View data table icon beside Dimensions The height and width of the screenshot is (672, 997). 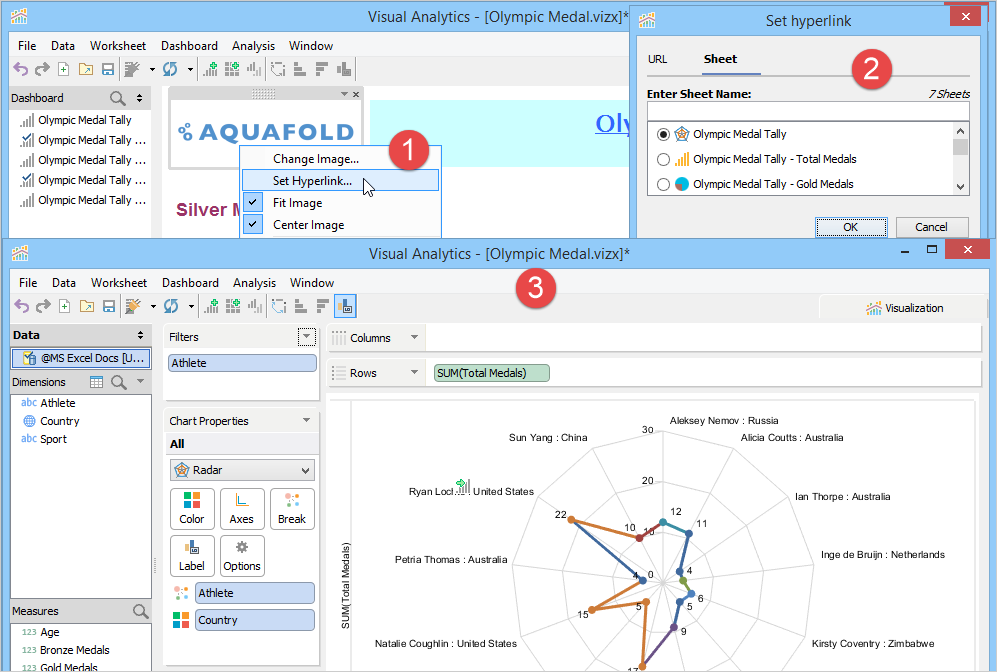[97, 382]
